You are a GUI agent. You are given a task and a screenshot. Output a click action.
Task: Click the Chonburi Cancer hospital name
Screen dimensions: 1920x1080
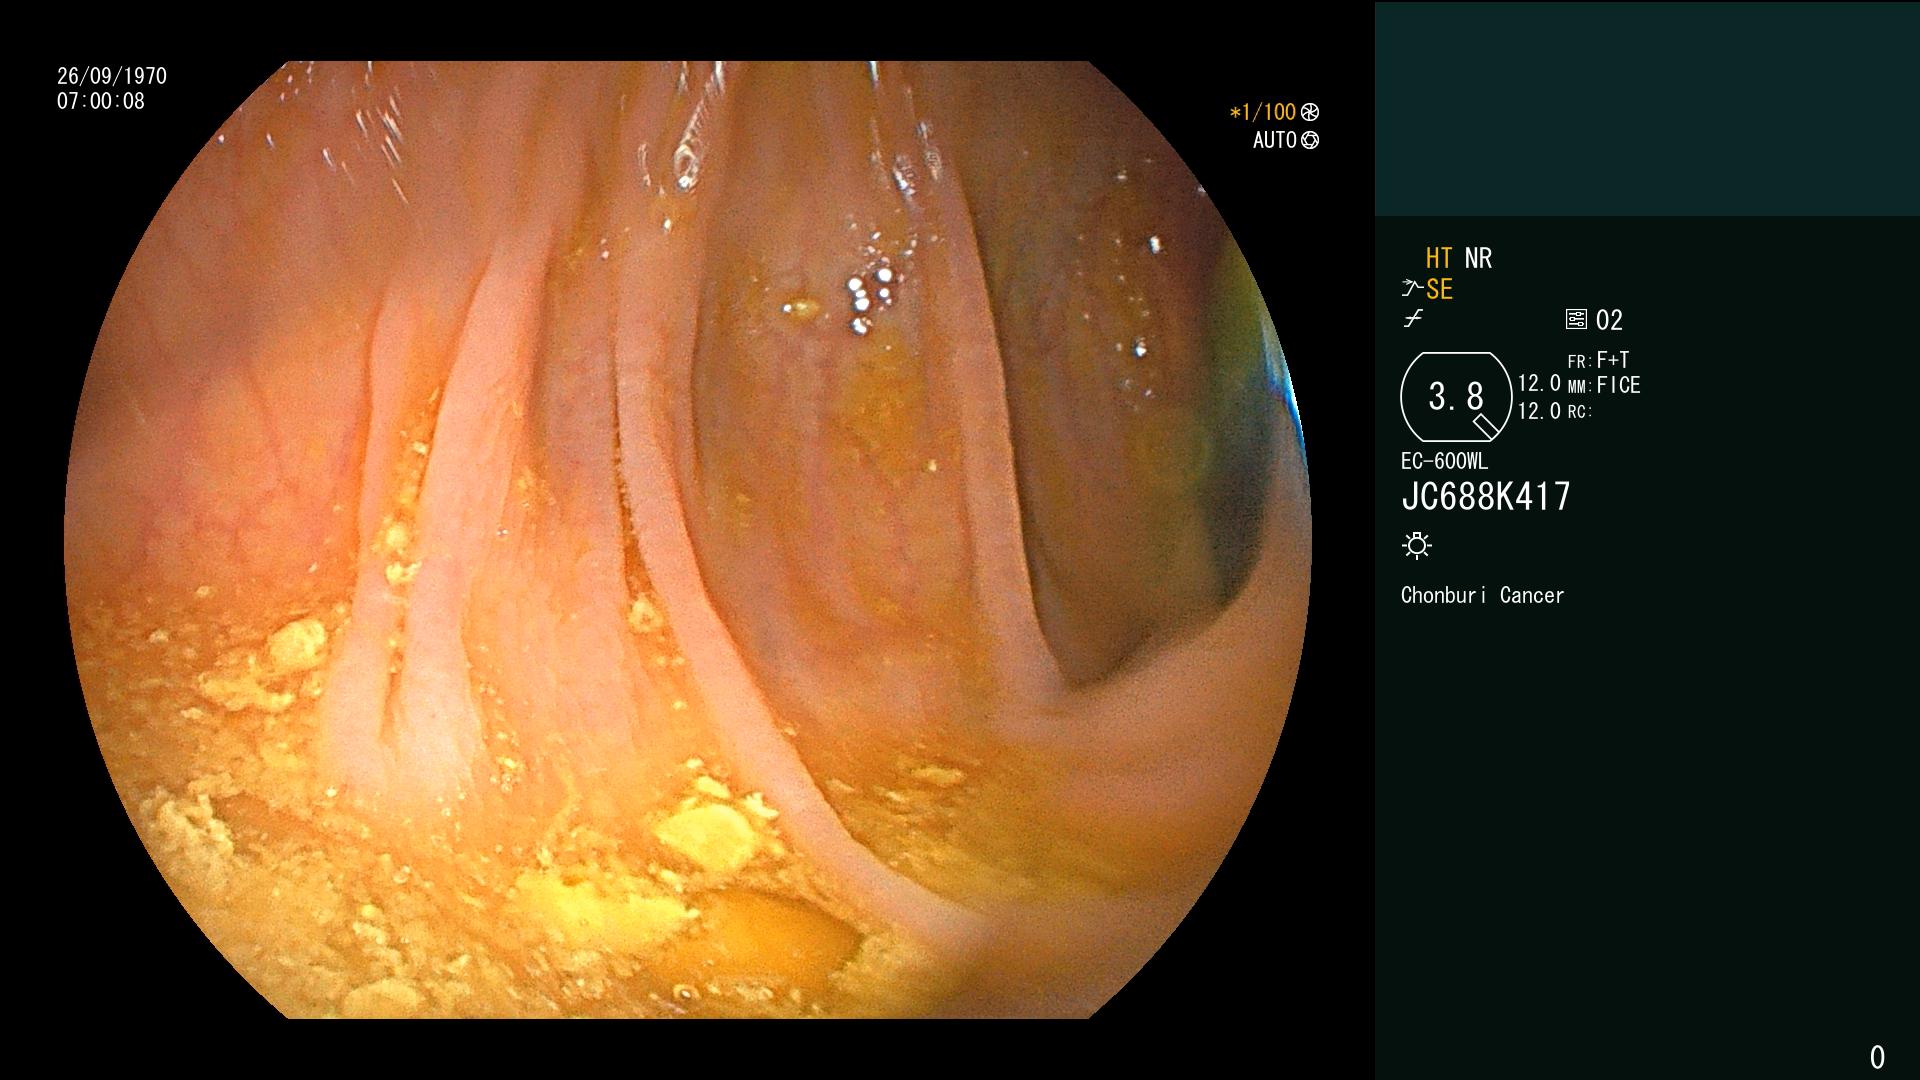coord(1482,595)
